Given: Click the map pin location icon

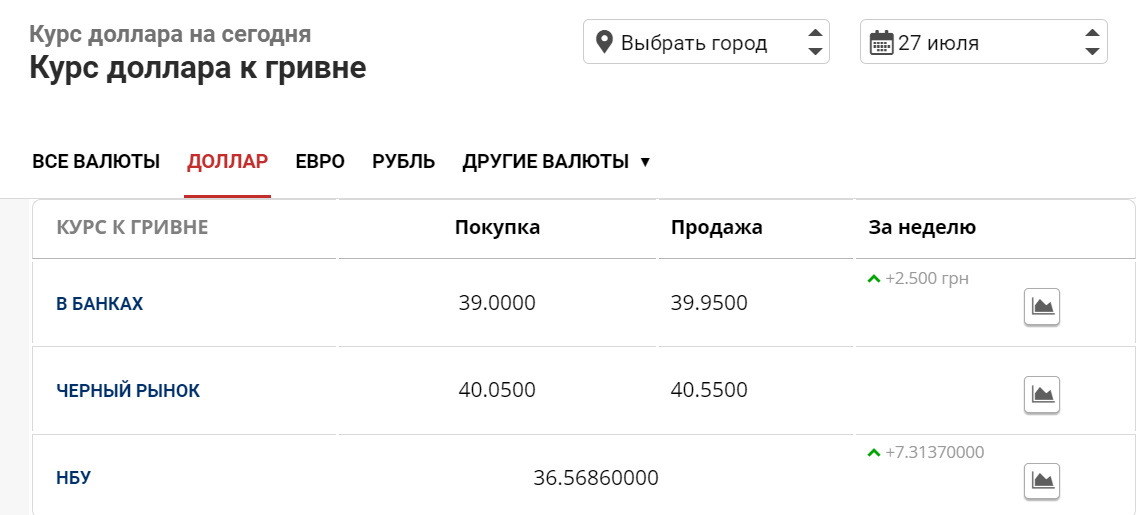Looking at the screenshot, I should (603, 43).
